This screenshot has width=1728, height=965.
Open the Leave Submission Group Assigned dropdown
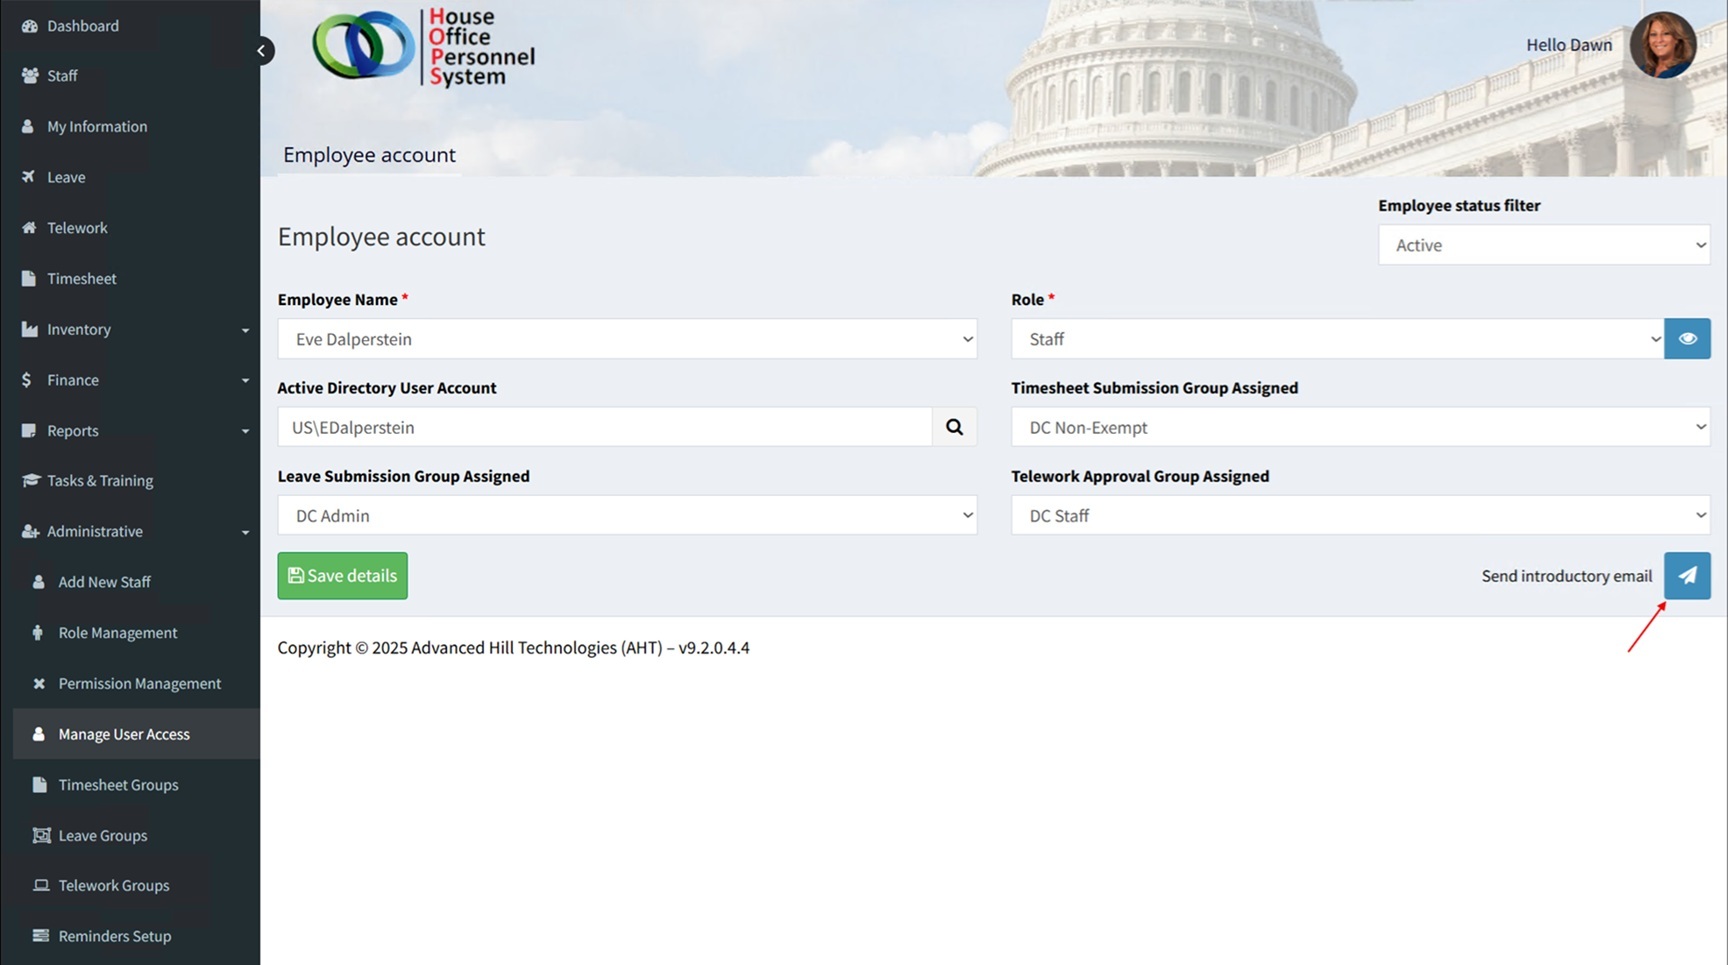coord(627,516)
